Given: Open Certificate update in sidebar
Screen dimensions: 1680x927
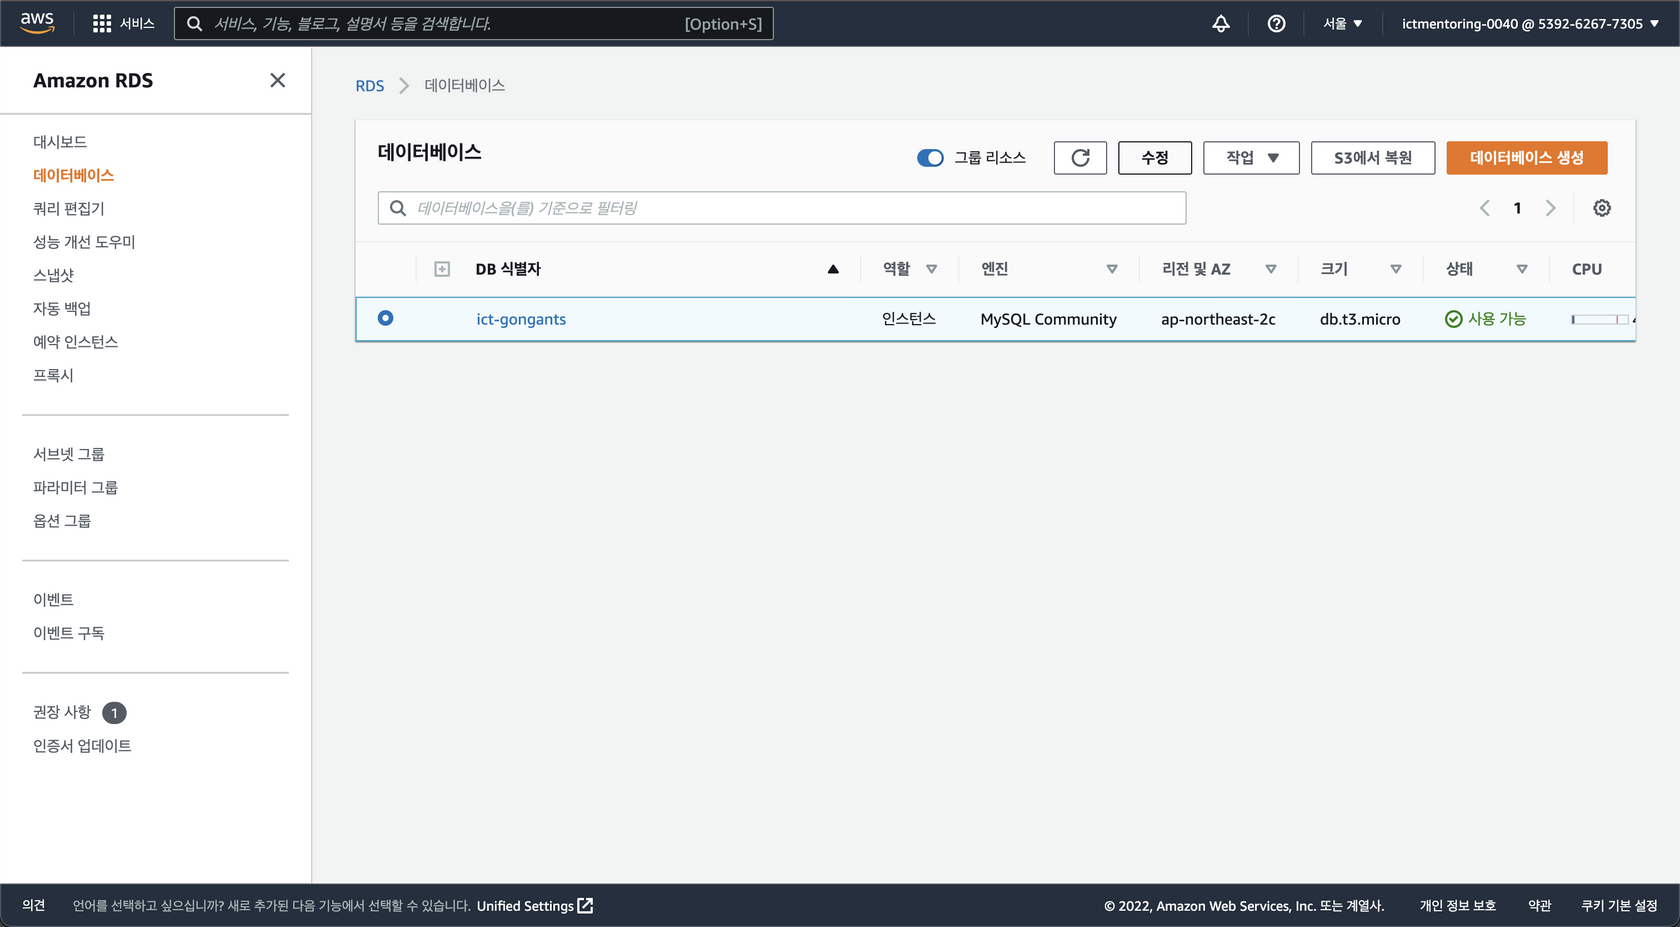Looking at the screenshot, I should point(82,746).
